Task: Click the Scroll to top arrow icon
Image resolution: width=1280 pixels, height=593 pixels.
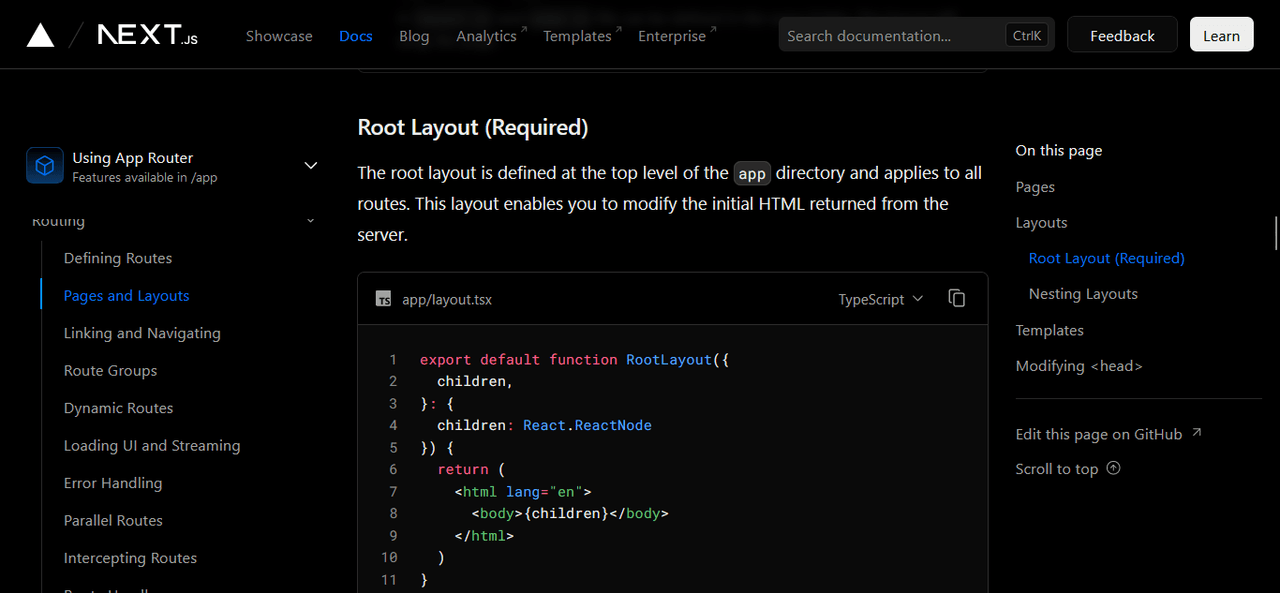Action: tap(1114, 468)
